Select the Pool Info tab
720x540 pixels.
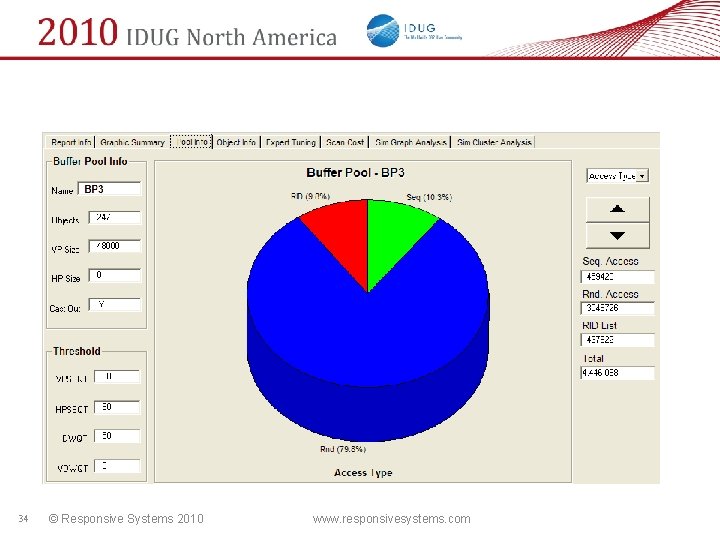point(191,142)
